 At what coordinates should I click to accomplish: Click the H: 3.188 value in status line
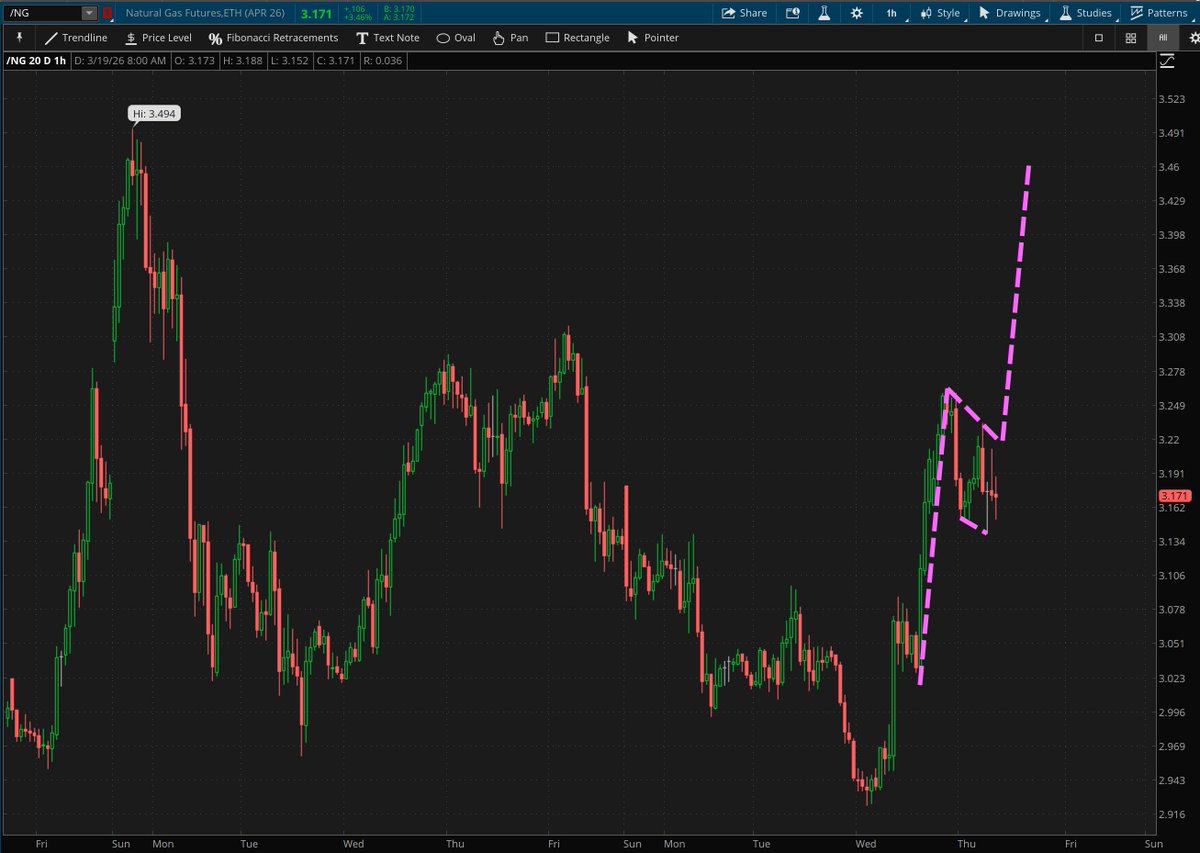click(x=242, y=61)
